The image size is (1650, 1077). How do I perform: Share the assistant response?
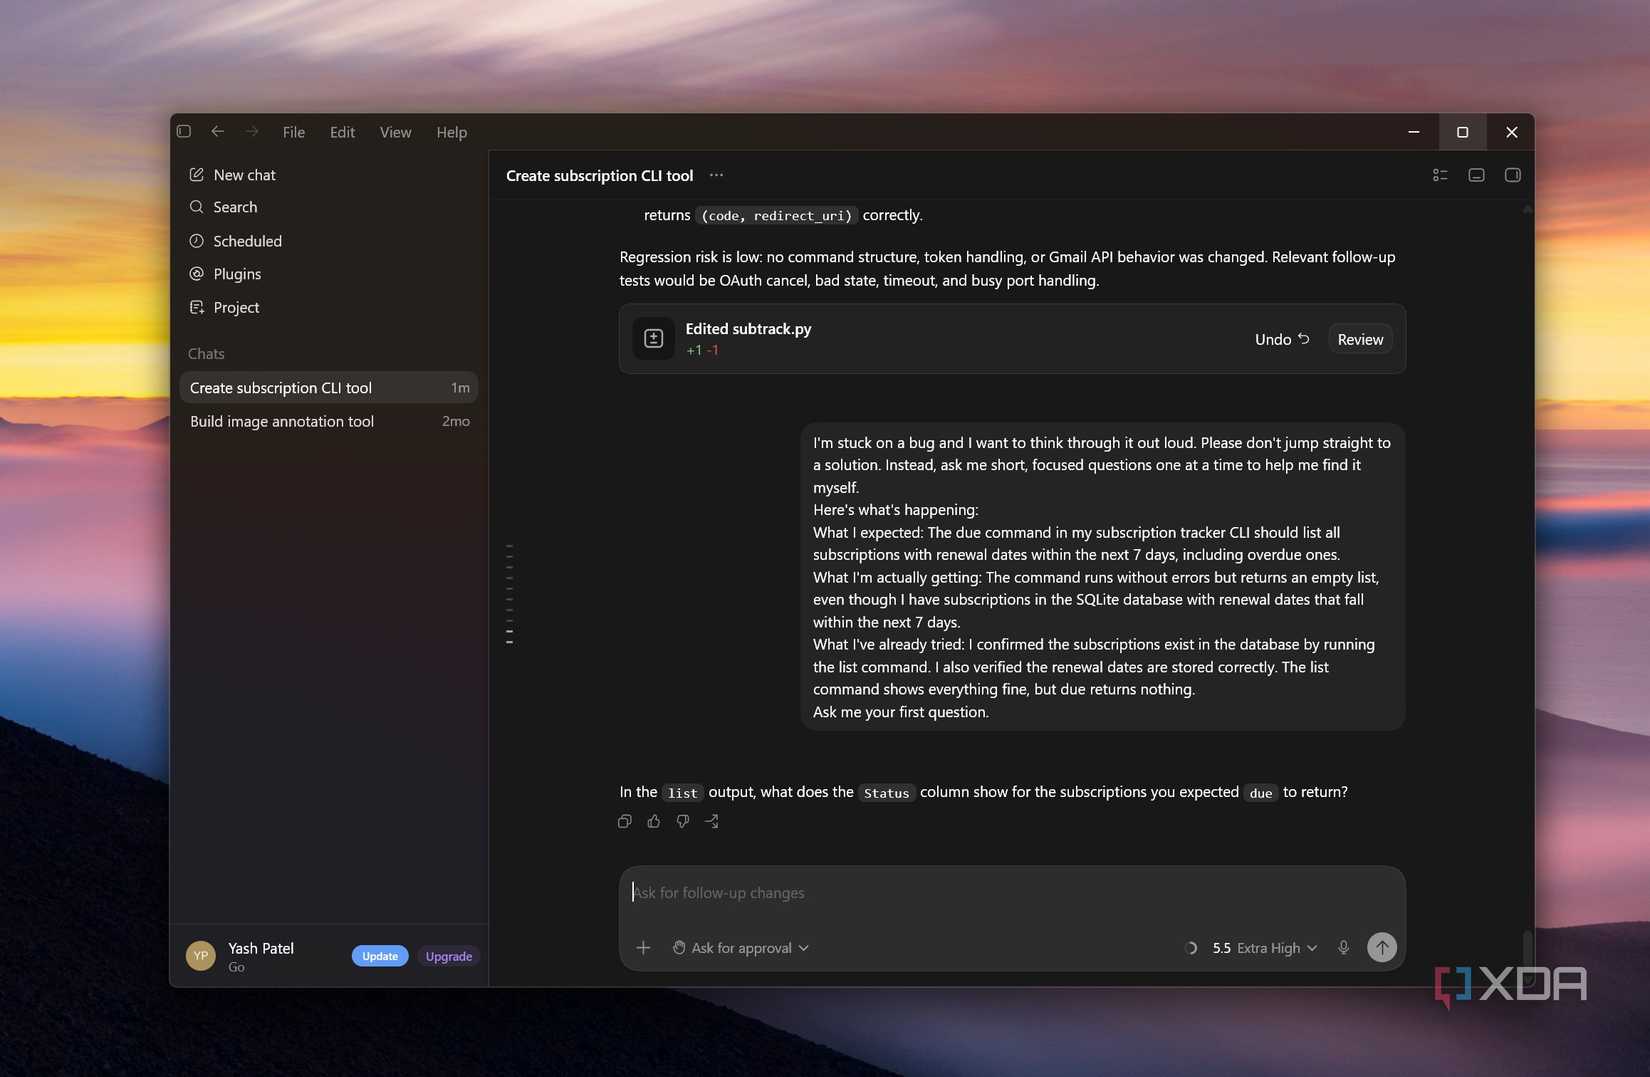pos(712,821)
